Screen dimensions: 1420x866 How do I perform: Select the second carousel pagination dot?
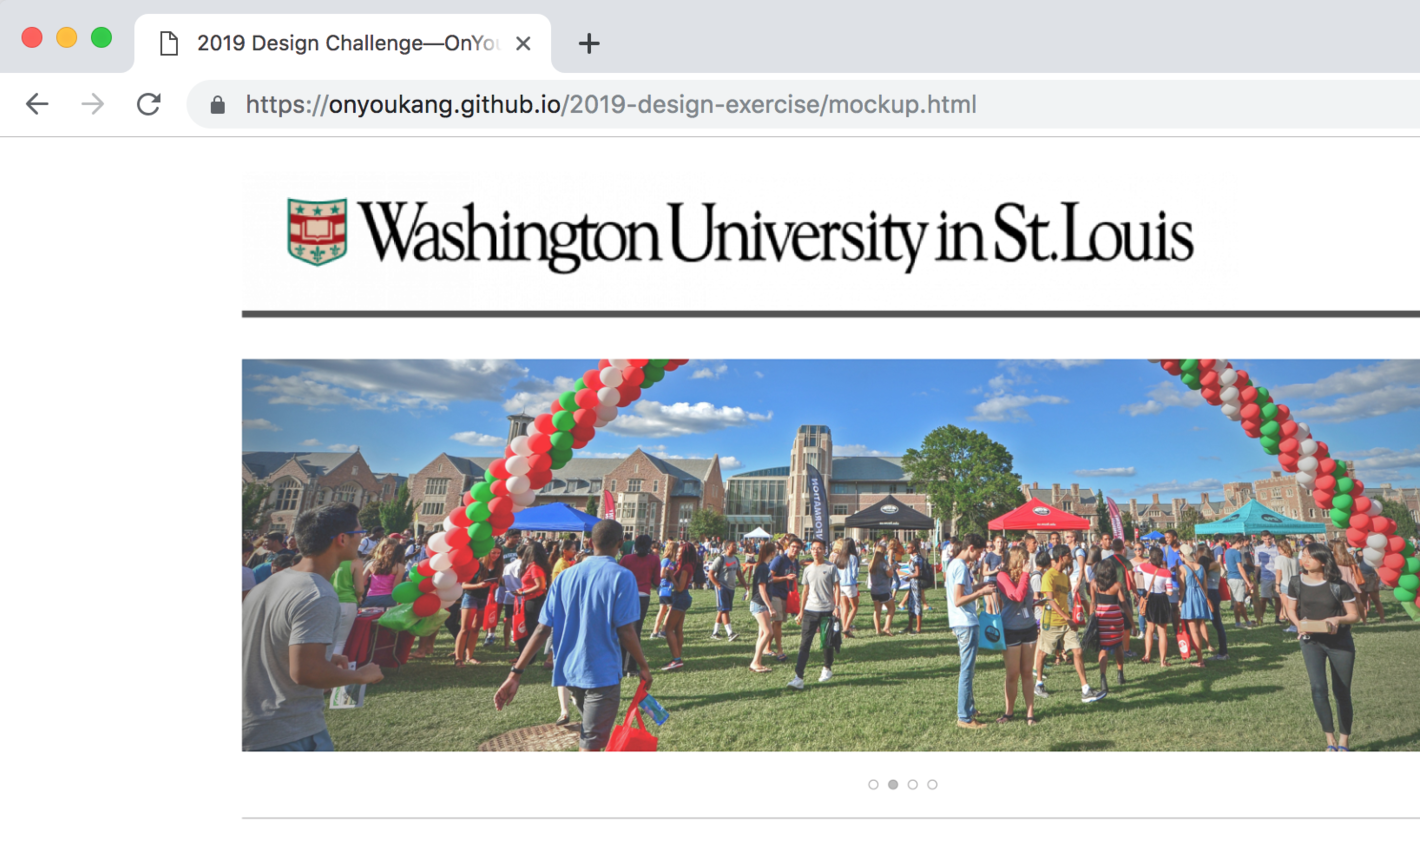893,785
